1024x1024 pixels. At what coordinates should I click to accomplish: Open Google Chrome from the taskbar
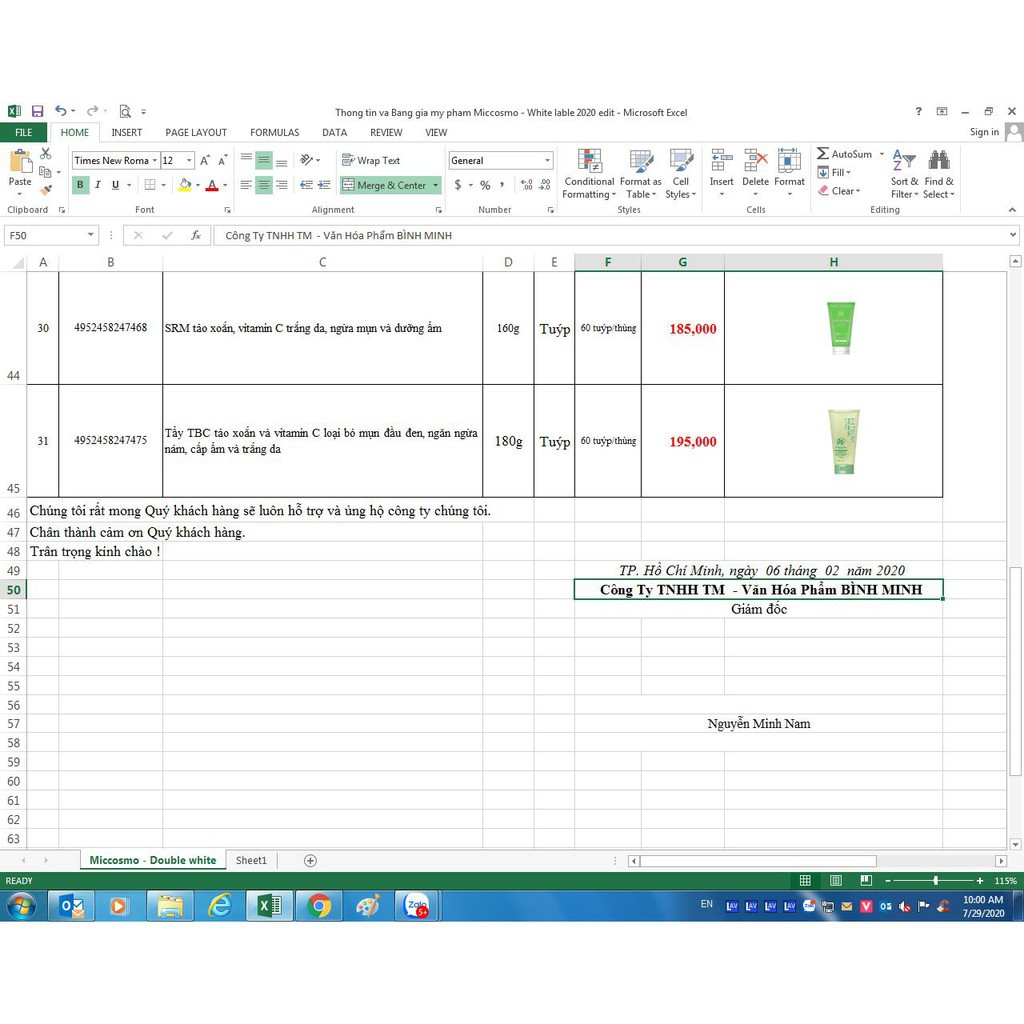[319, 906]
